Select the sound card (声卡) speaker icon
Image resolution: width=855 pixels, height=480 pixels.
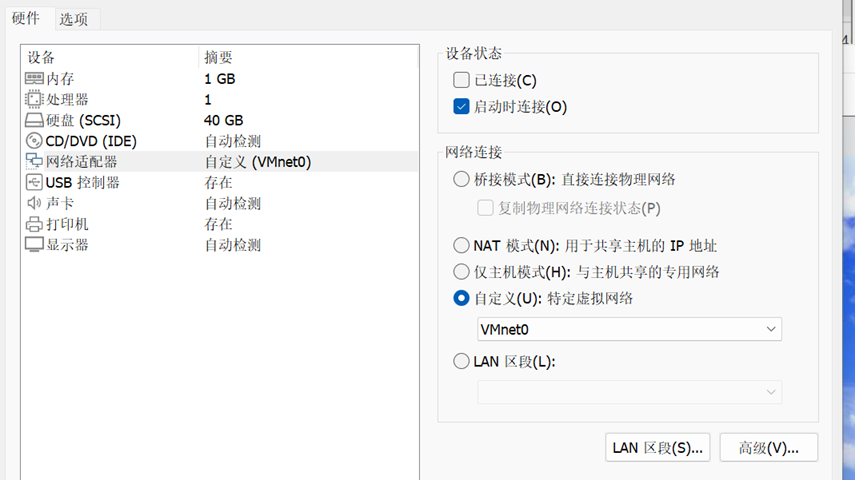point(34,203)
